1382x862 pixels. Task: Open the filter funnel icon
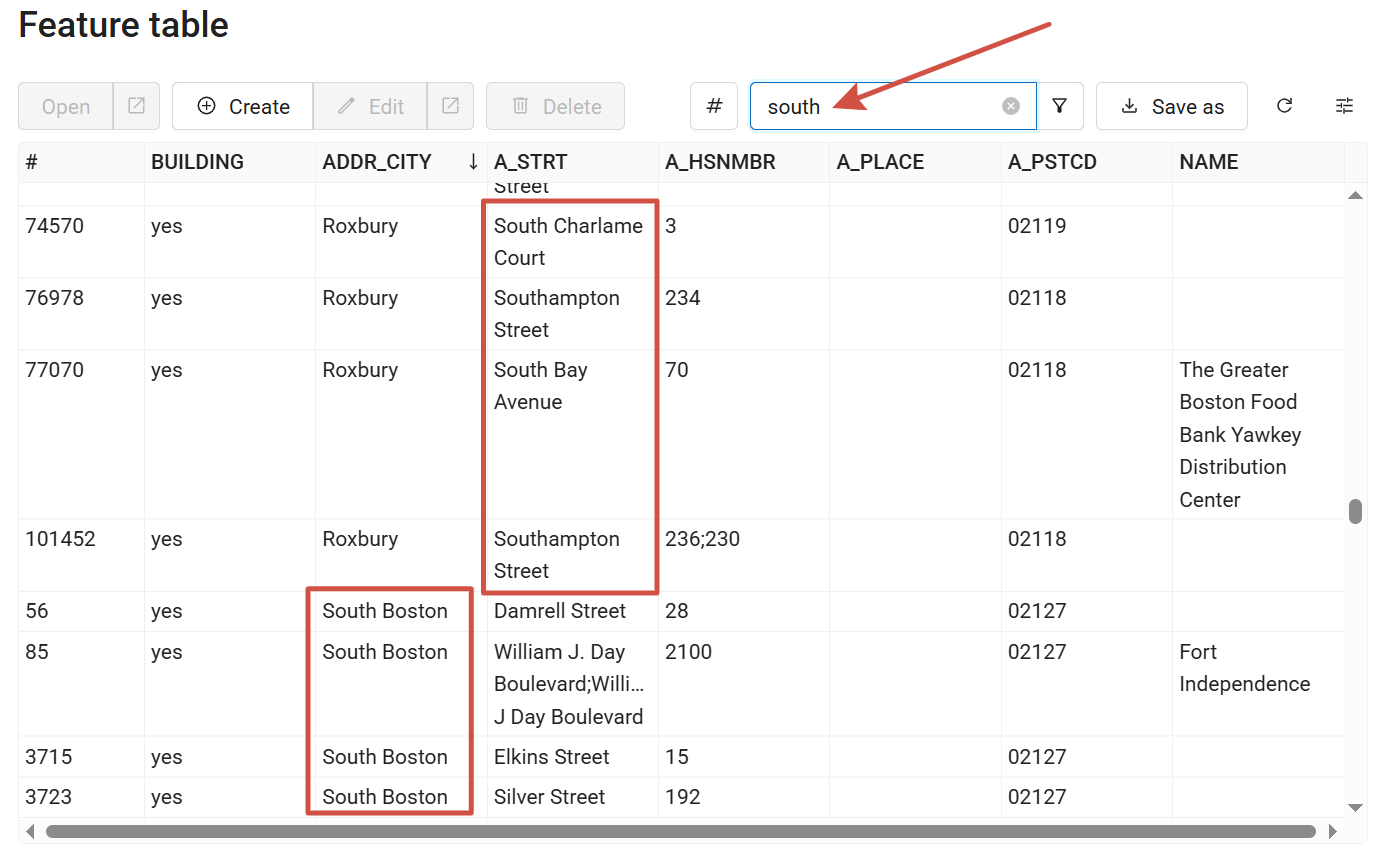click(1060, 106)
